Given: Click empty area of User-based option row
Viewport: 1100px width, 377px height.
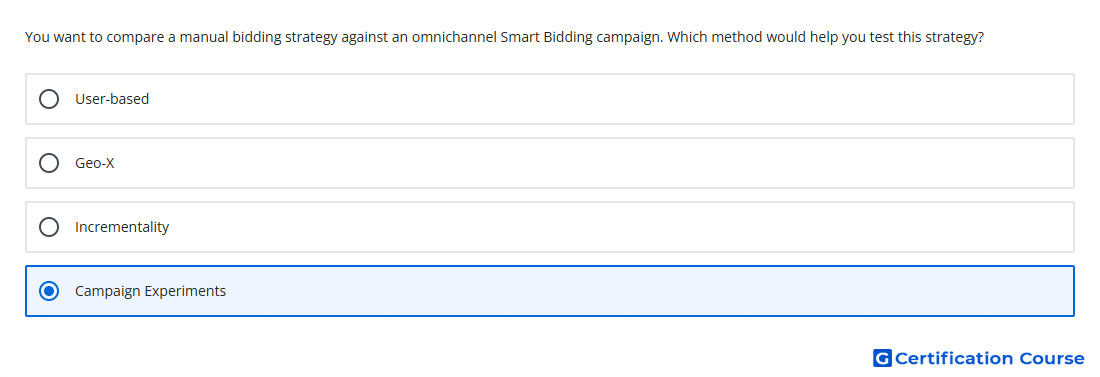Looking at the screenshot, I should (x=610, y=99).
